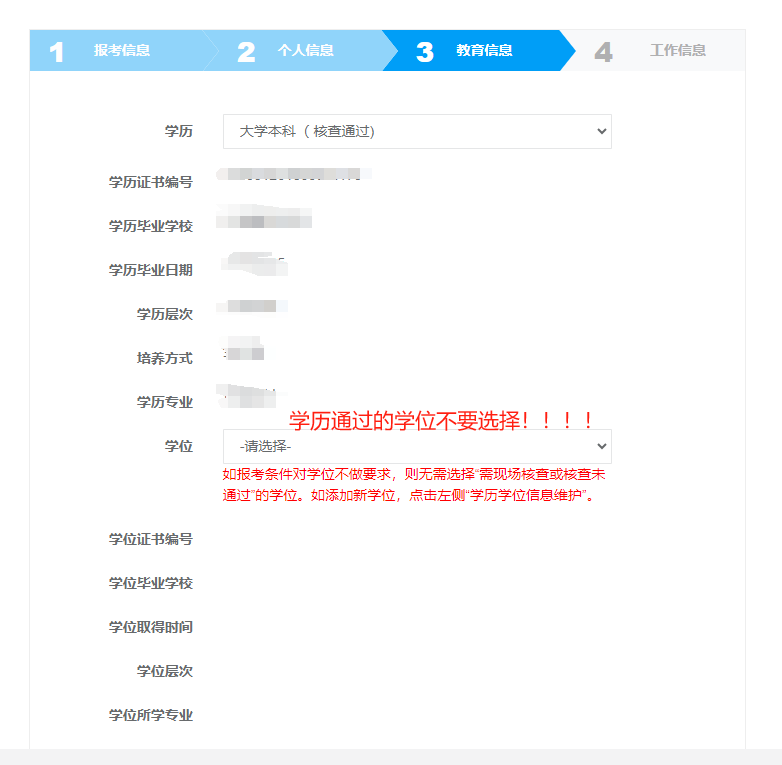Click the 学位证书编号 label
Image resolution: width=782 pixels, height=765 pixels.
click(151, 539)
